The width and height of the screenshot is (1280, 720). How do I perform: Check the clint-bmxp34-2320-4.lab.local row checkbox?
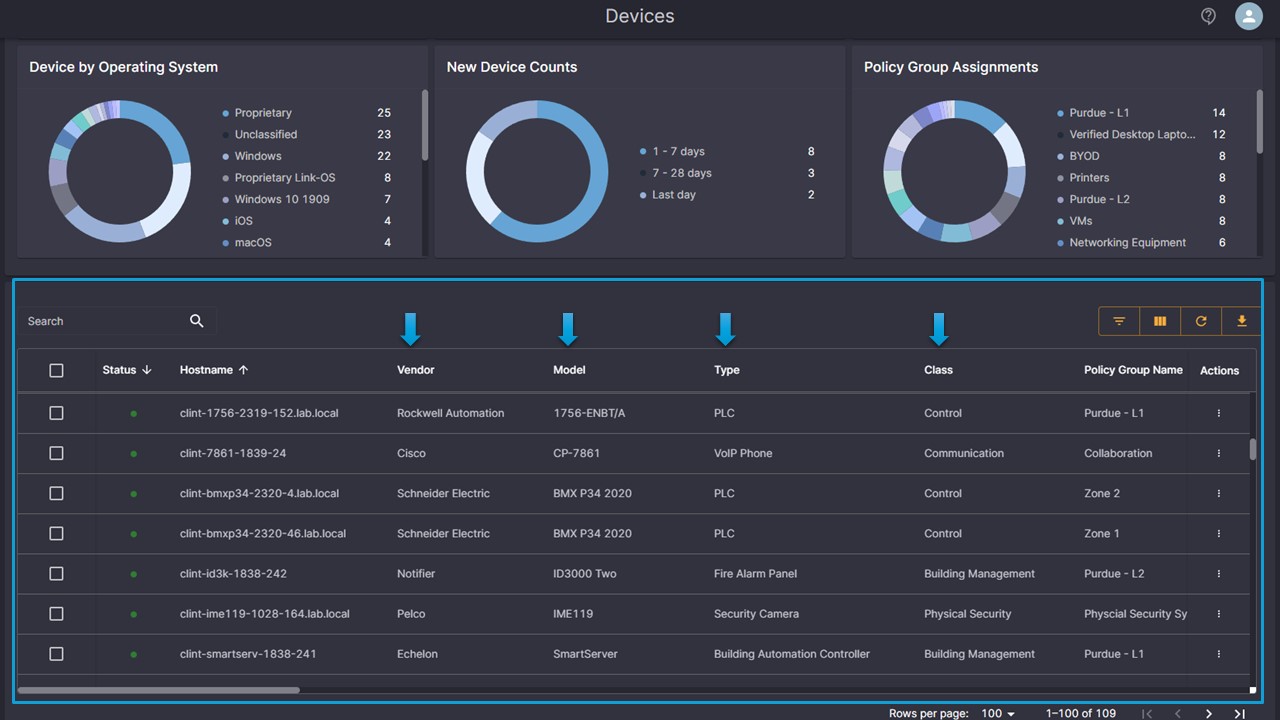pyautogui.click(x=56, y=493)
